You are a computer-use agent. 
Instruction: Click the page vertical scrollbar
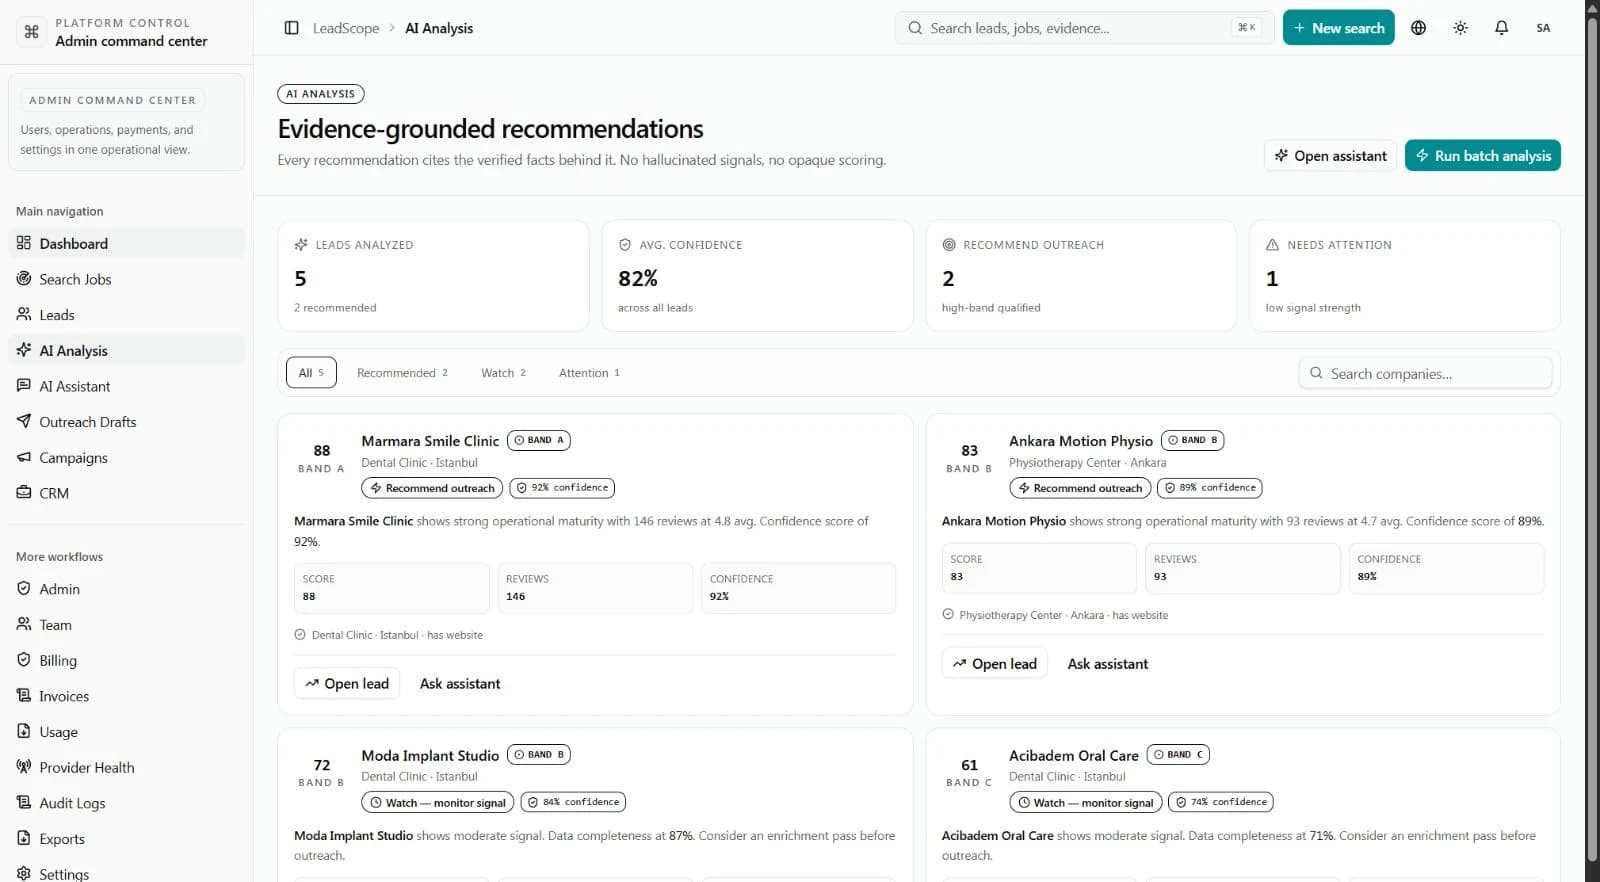pyautogui.click(x=1592, y=441)
